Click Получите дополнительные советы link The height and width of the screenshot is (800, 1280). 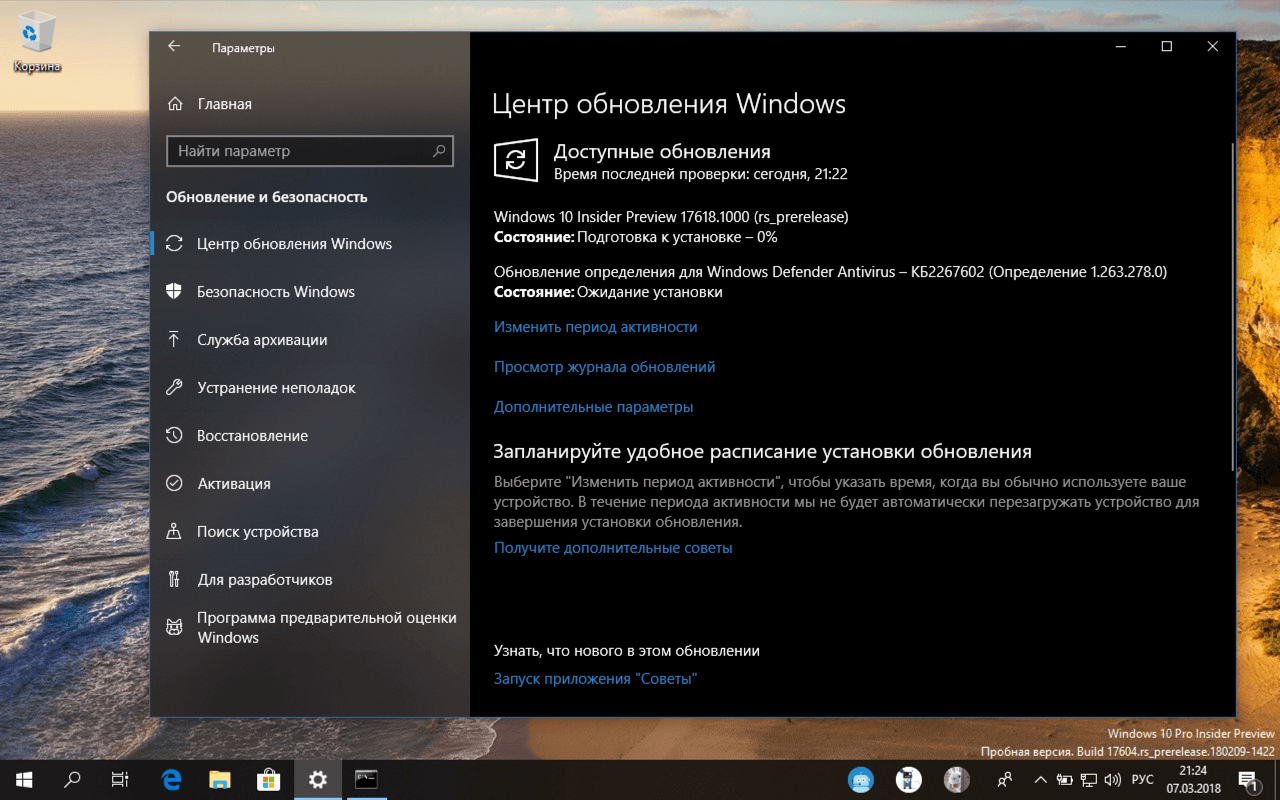(x=613, y=548)
